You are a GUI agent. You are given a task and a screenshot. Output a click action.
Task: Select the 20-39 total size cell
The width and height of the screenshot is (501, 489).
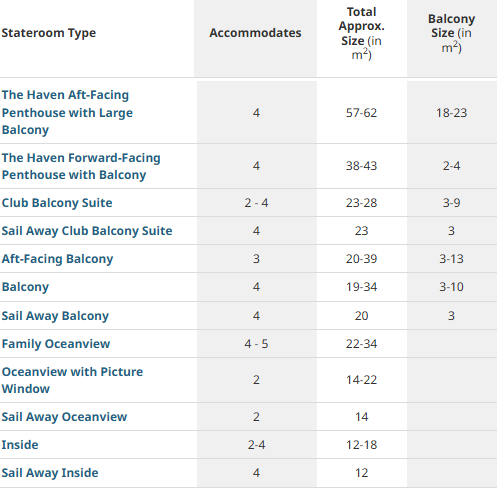pyautogui.click(x=362, y=259)
